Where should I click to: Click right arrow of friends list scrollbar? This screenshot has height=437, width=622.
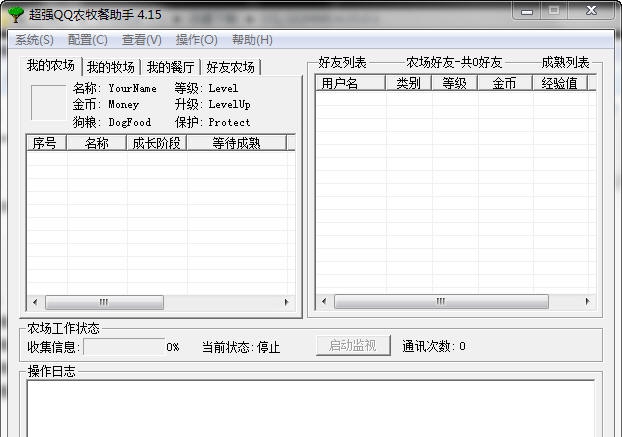588,301
